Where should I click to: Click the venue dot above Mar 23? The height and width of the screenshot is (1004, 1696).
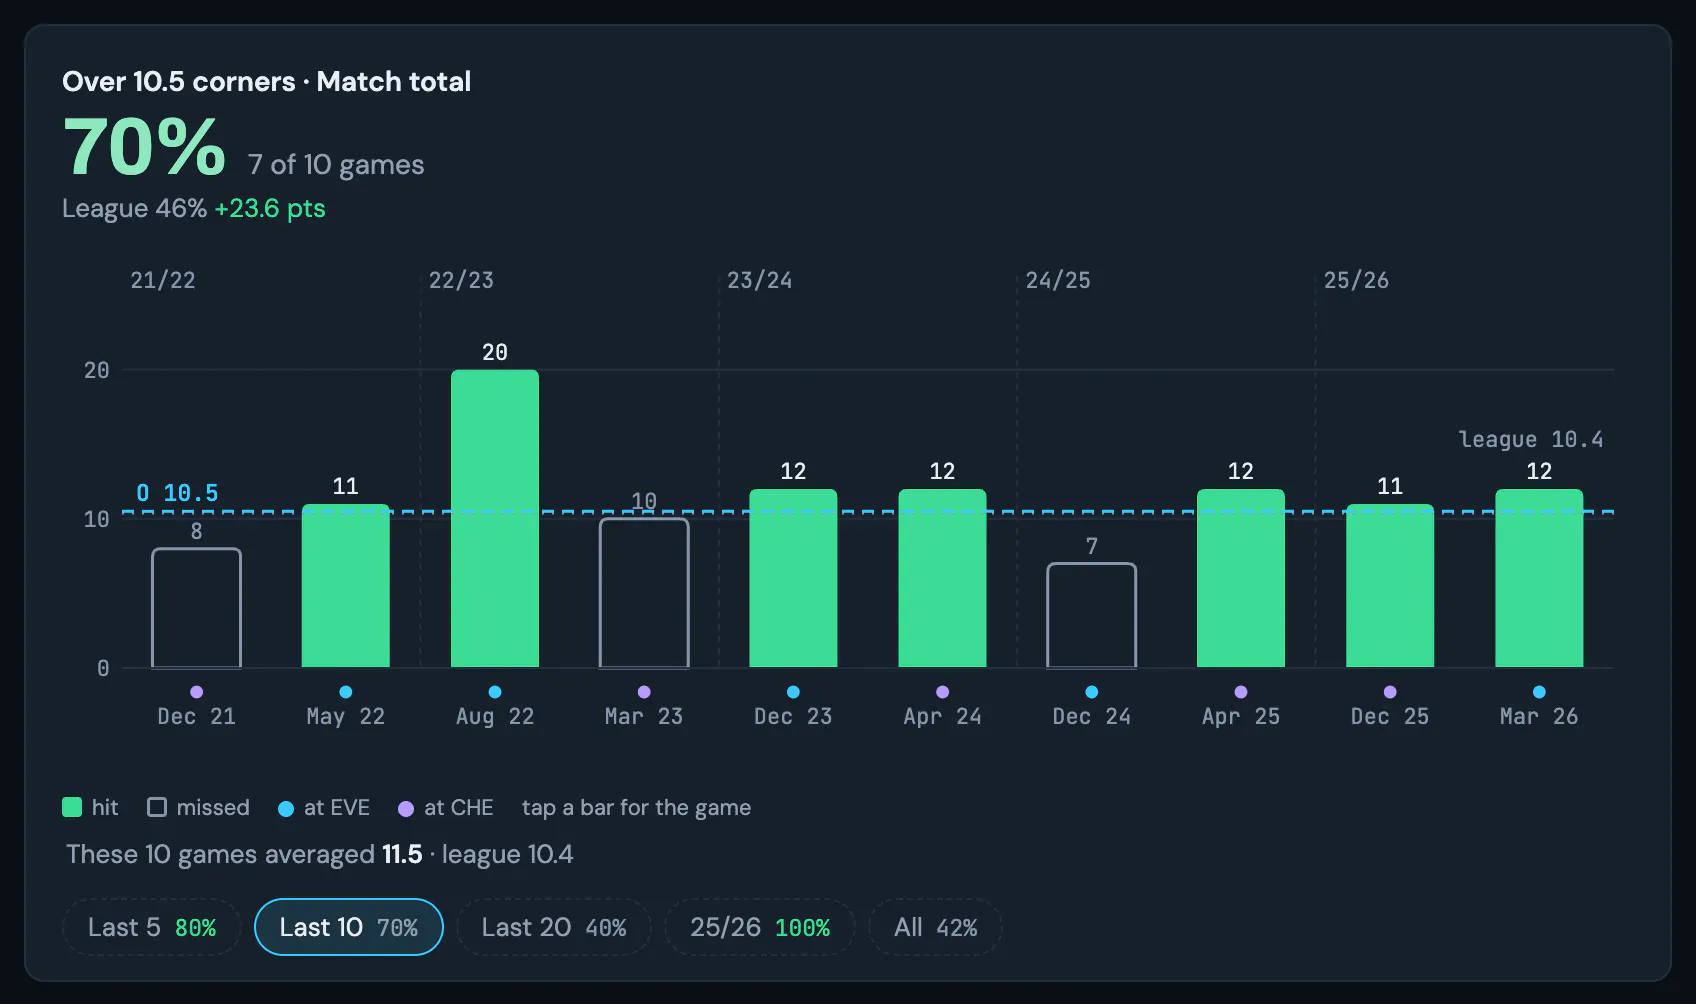tap(644, 692)
